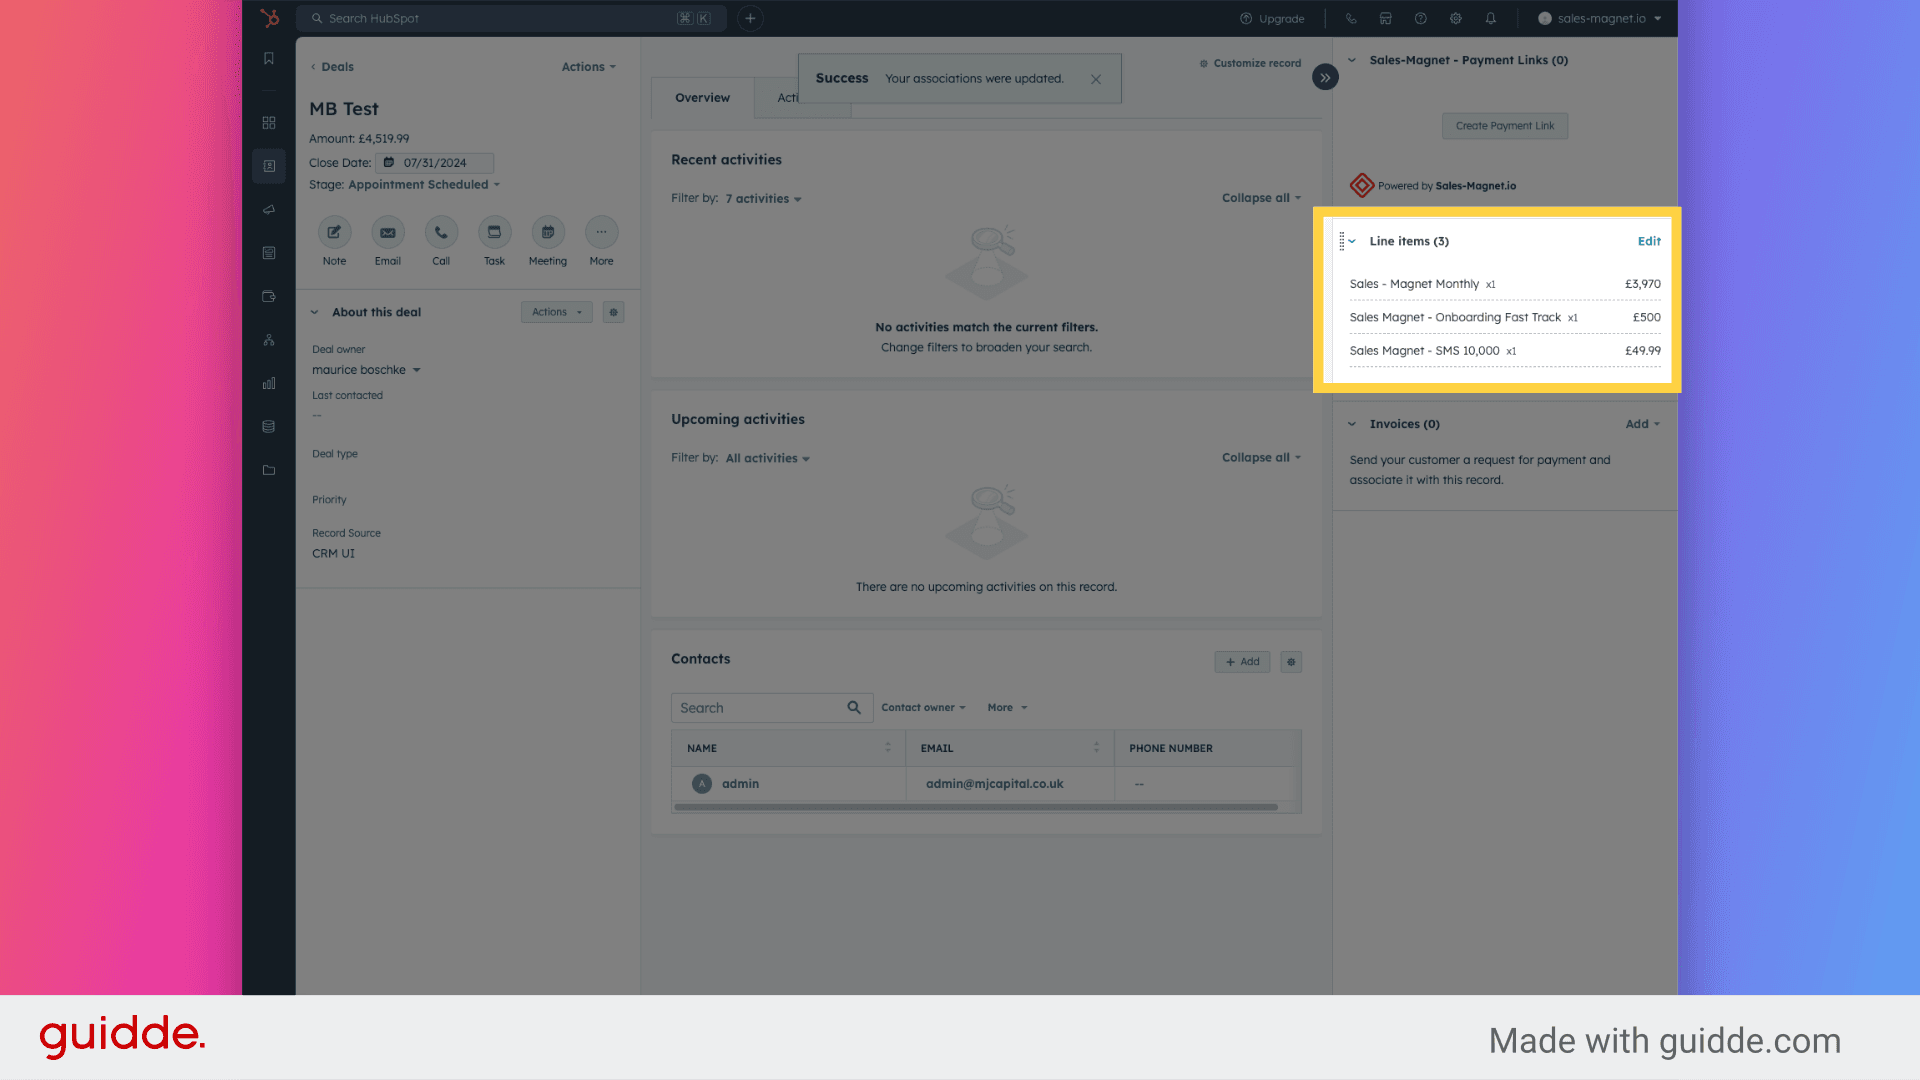Open the Stage Appointment Scheduled dropdown

(x=424, y=185)
